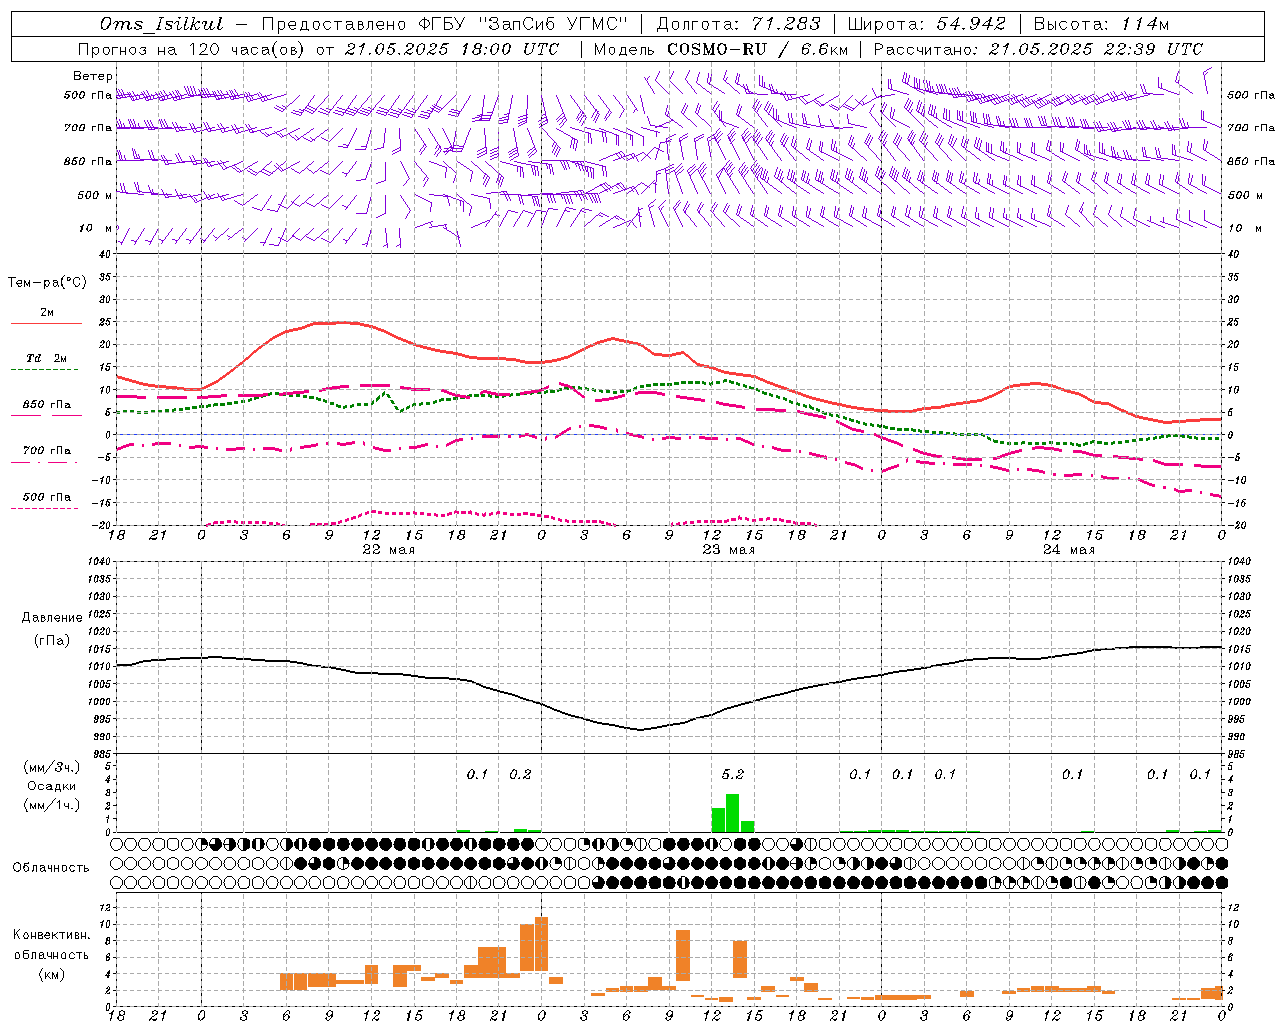The image size is (1280, 1024).
Task: Click the "0.2" precipitation total value
Action: coord(520,774)
